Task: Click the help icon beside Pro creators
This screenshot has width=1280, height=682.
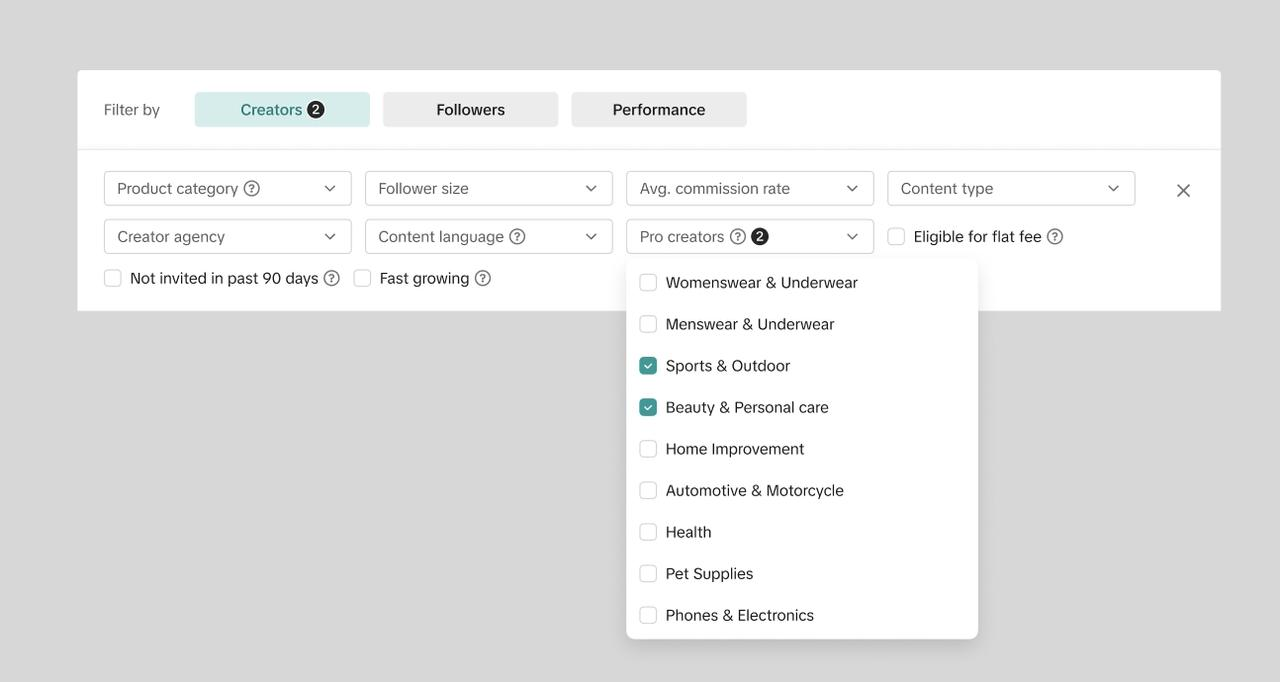Action: [x=738, y=237]
